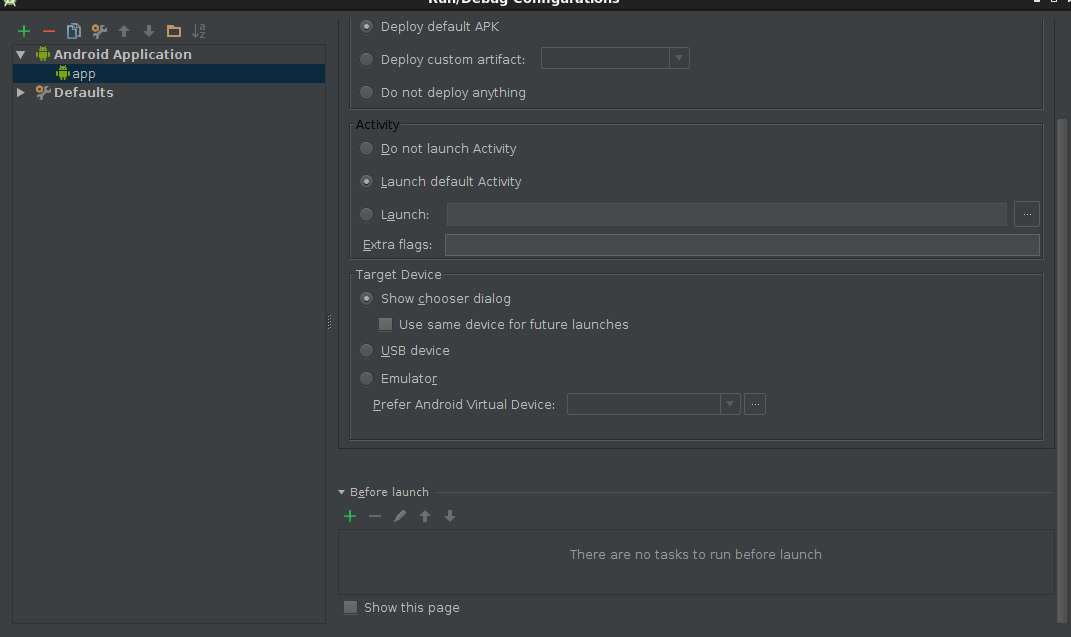Choose Do not deploy anything
The height and width of the screenshot is (637, 1071).
coord(367,92)
